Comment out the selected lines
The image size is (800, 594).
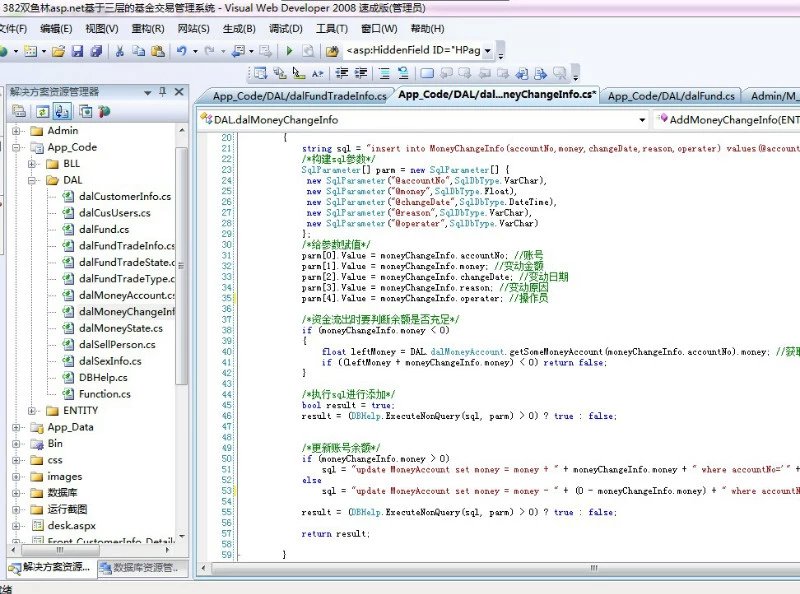click(x=384, y=73)
